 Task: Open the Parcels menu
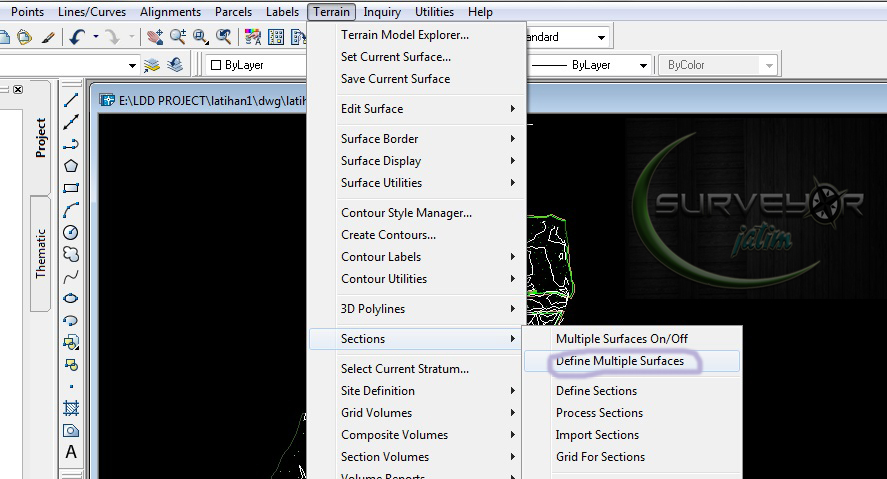tap(233, 12)
